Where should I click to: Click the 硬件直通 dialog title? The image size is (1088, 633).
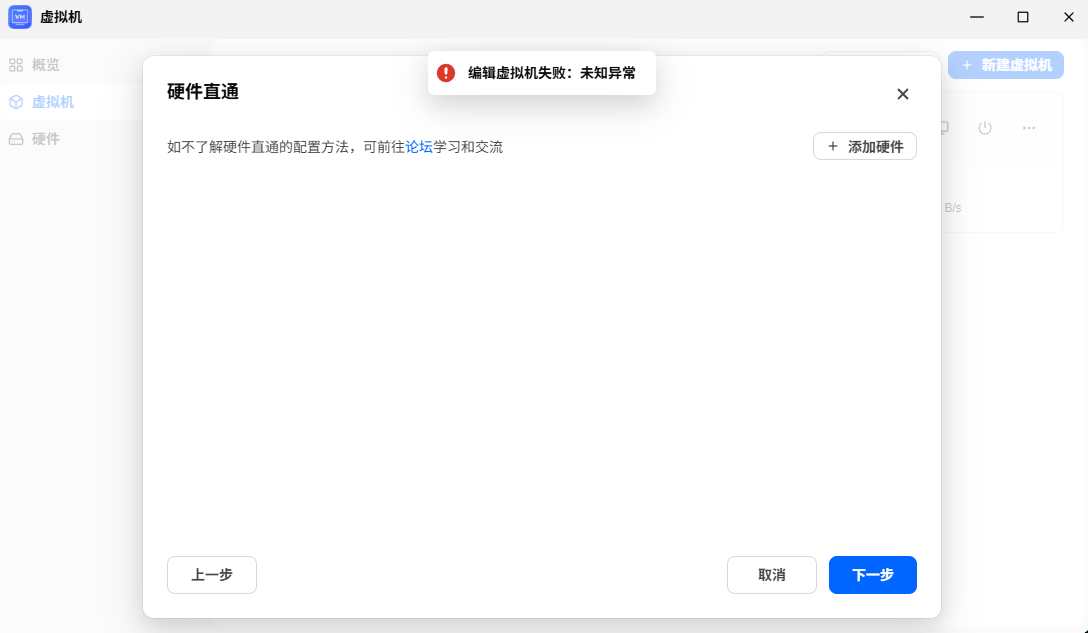[203, 92]
